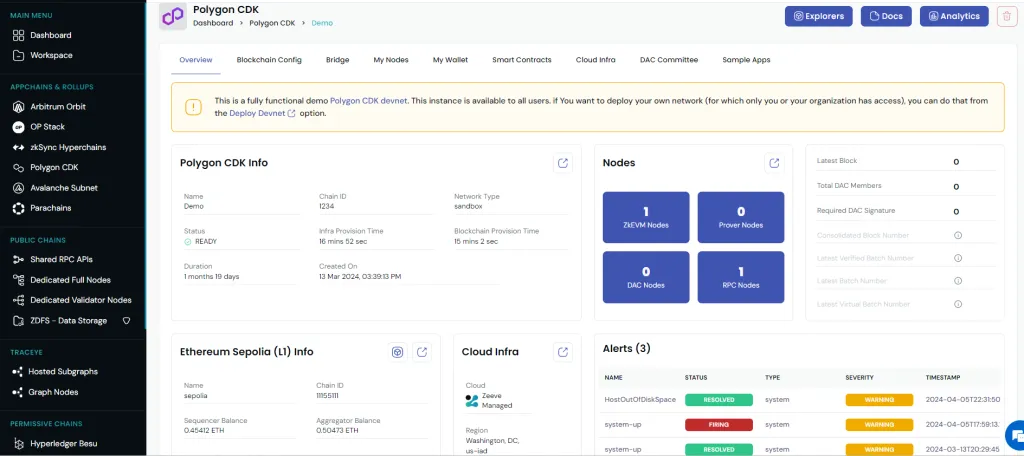Open Hyperledger Besu in the sidebar
The height and width of the screenshot is (456, 1024).
[x=56, y=444]
